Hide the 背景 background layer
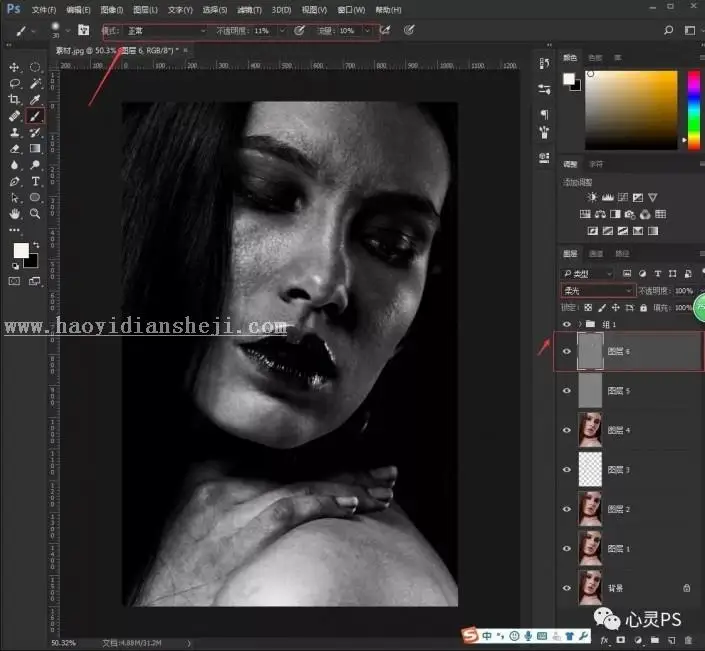Viewport: 705px width, 651px height. [x=567, y=588]
